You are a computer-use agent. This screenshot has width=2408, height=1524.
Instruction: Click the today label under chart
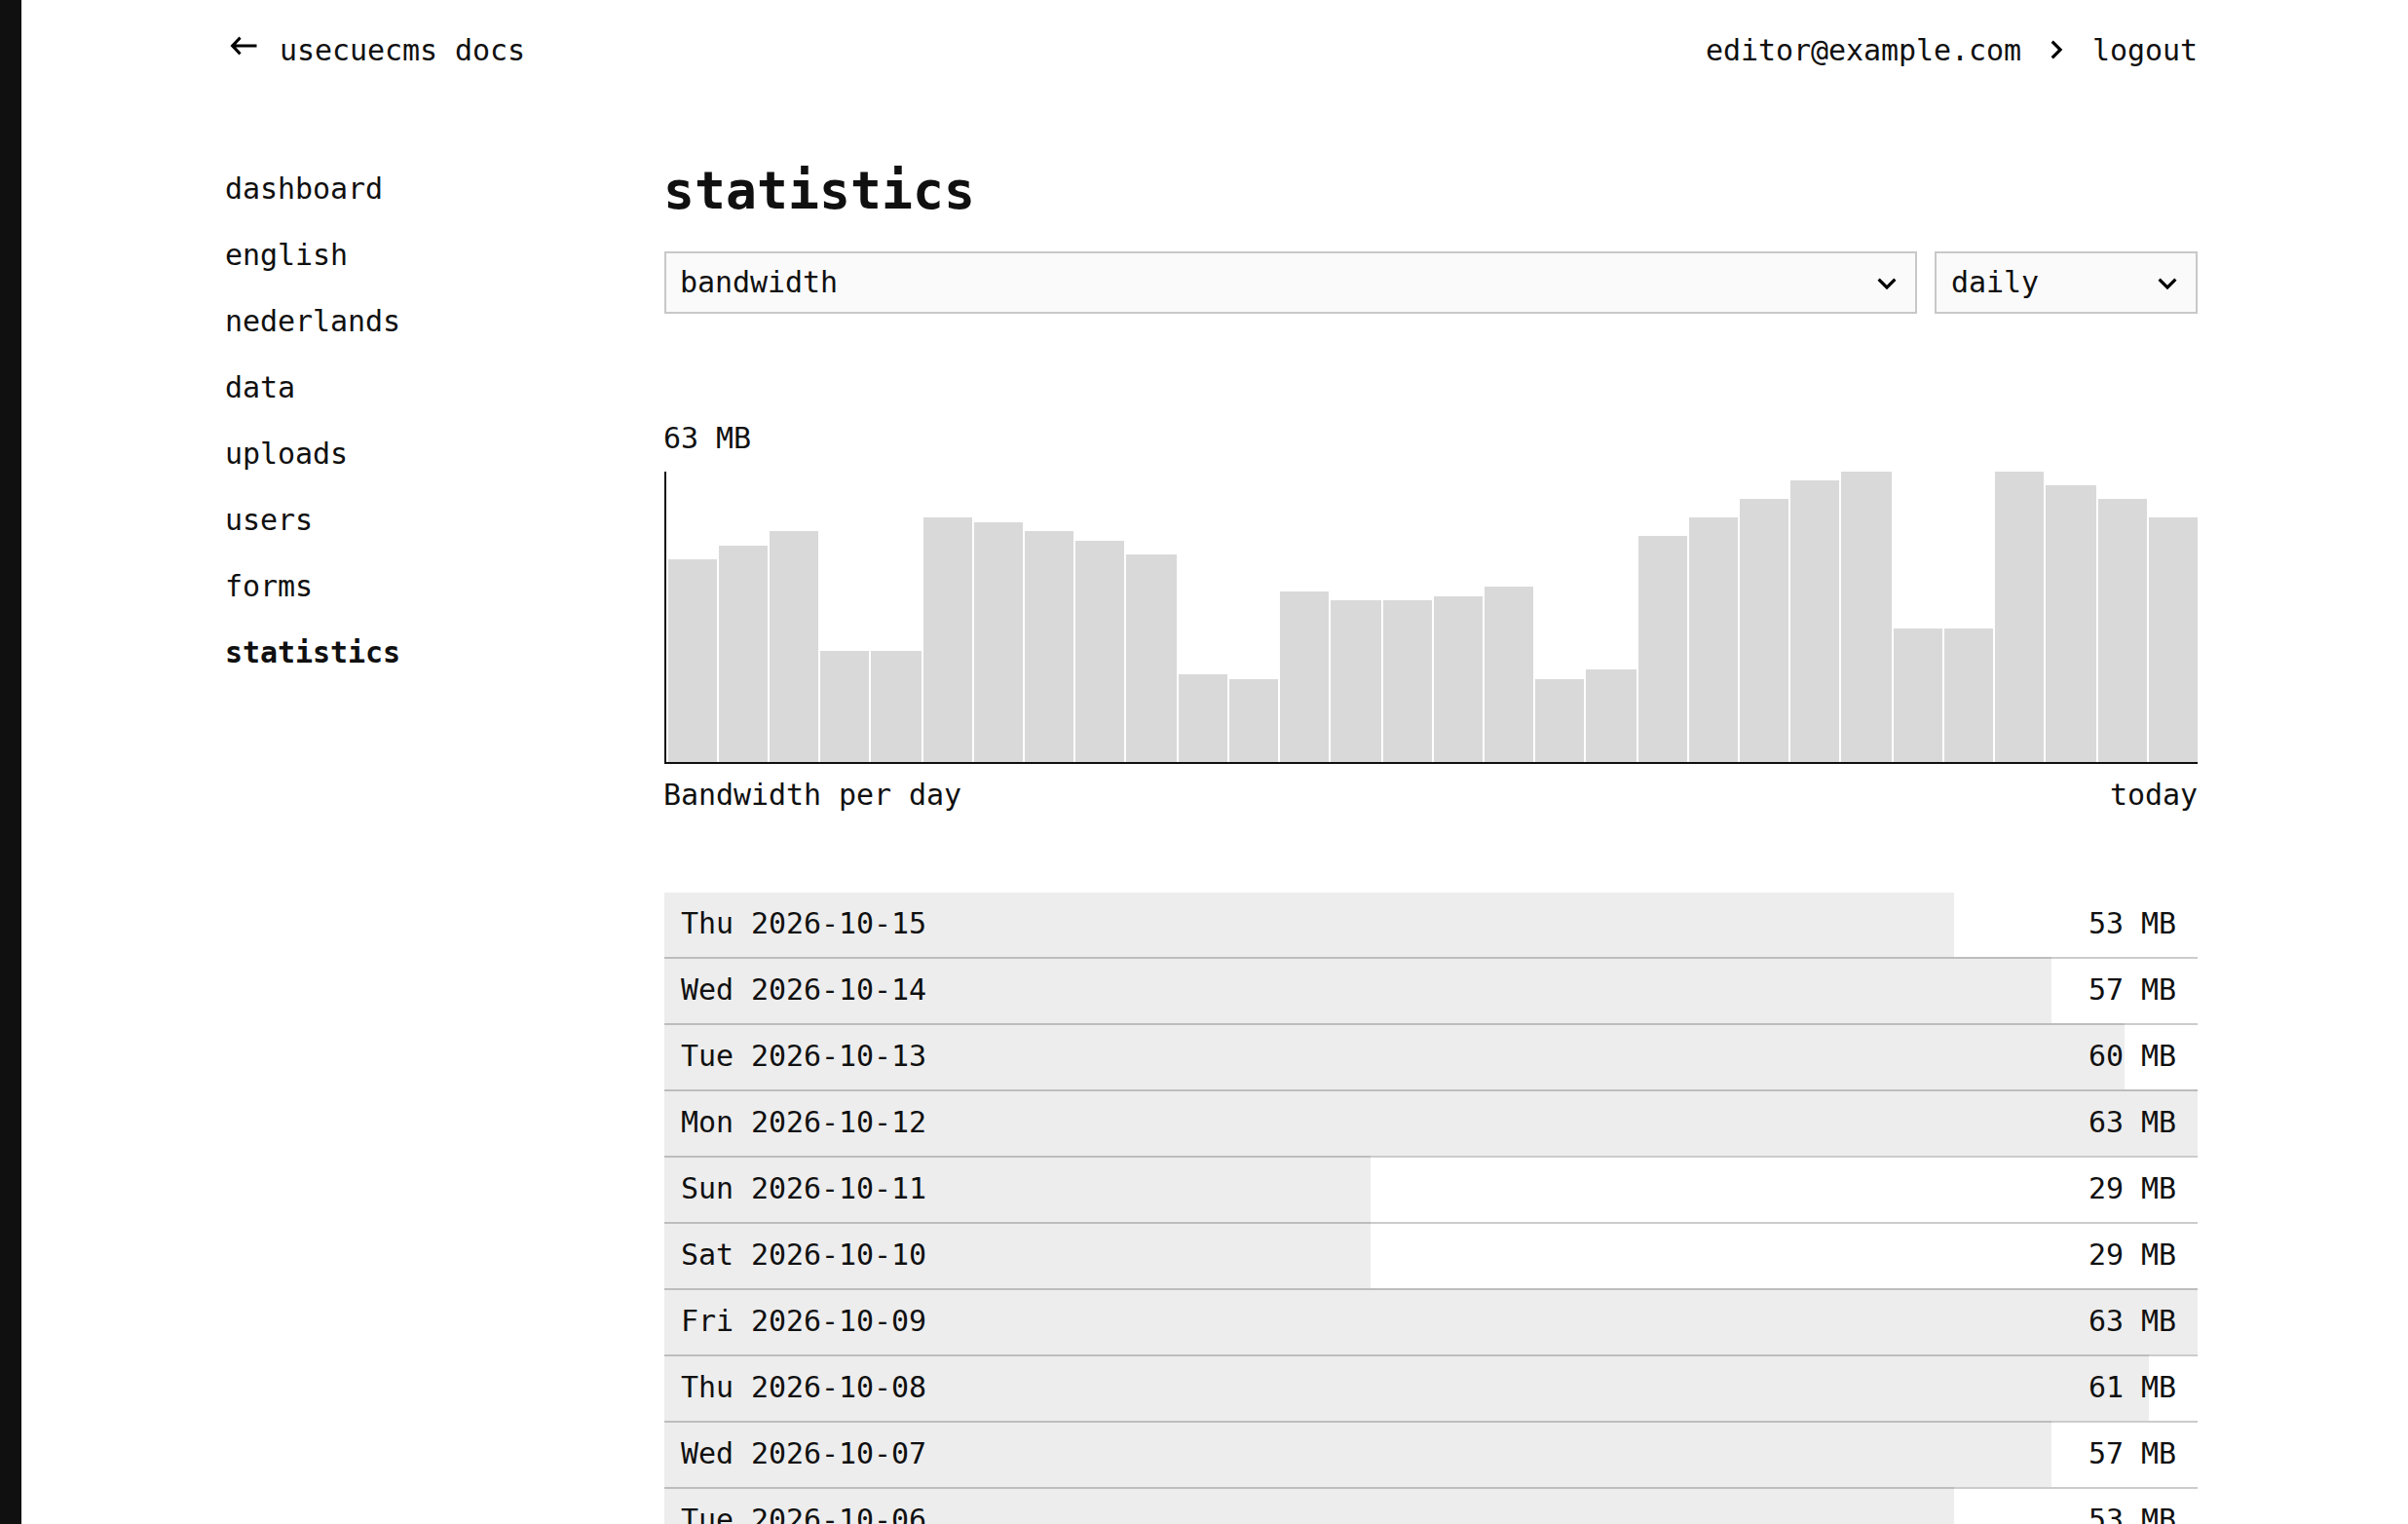click(x=2153, y=795)
